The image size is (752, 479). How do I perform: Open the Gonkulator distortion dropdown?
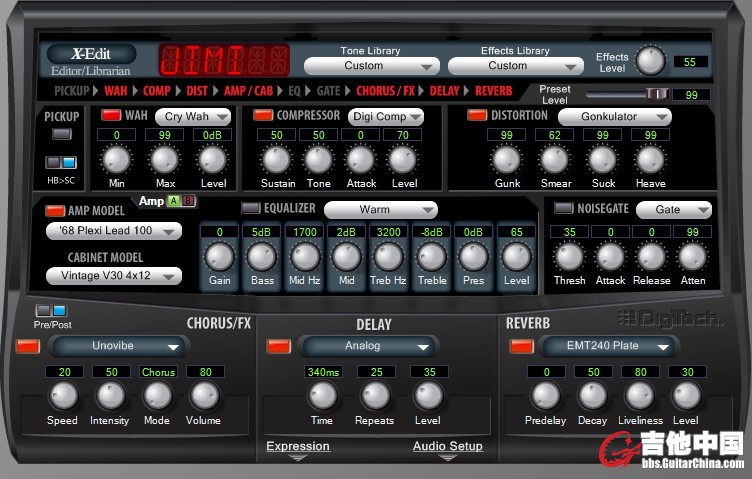[615, 117]
